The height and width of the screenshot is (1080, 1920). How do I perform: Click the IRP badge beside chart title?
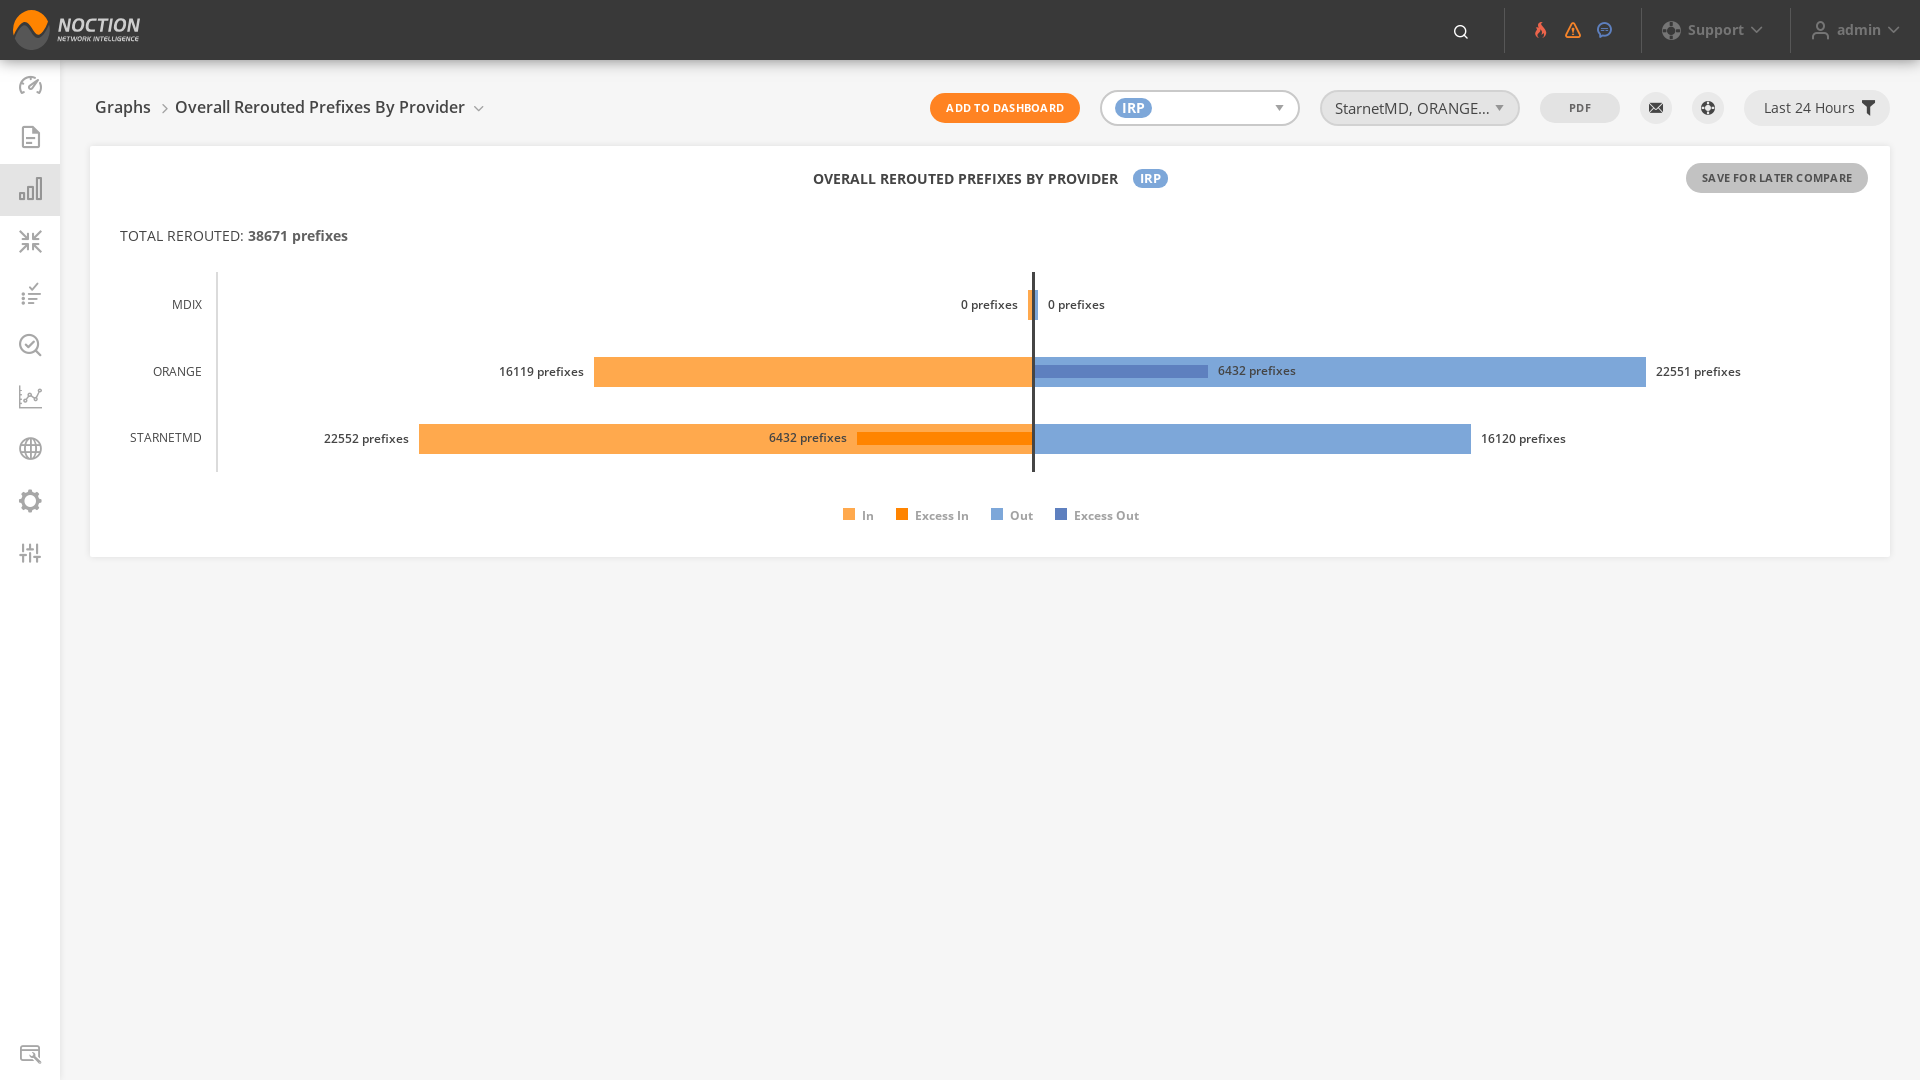(x=1150, y=178)
